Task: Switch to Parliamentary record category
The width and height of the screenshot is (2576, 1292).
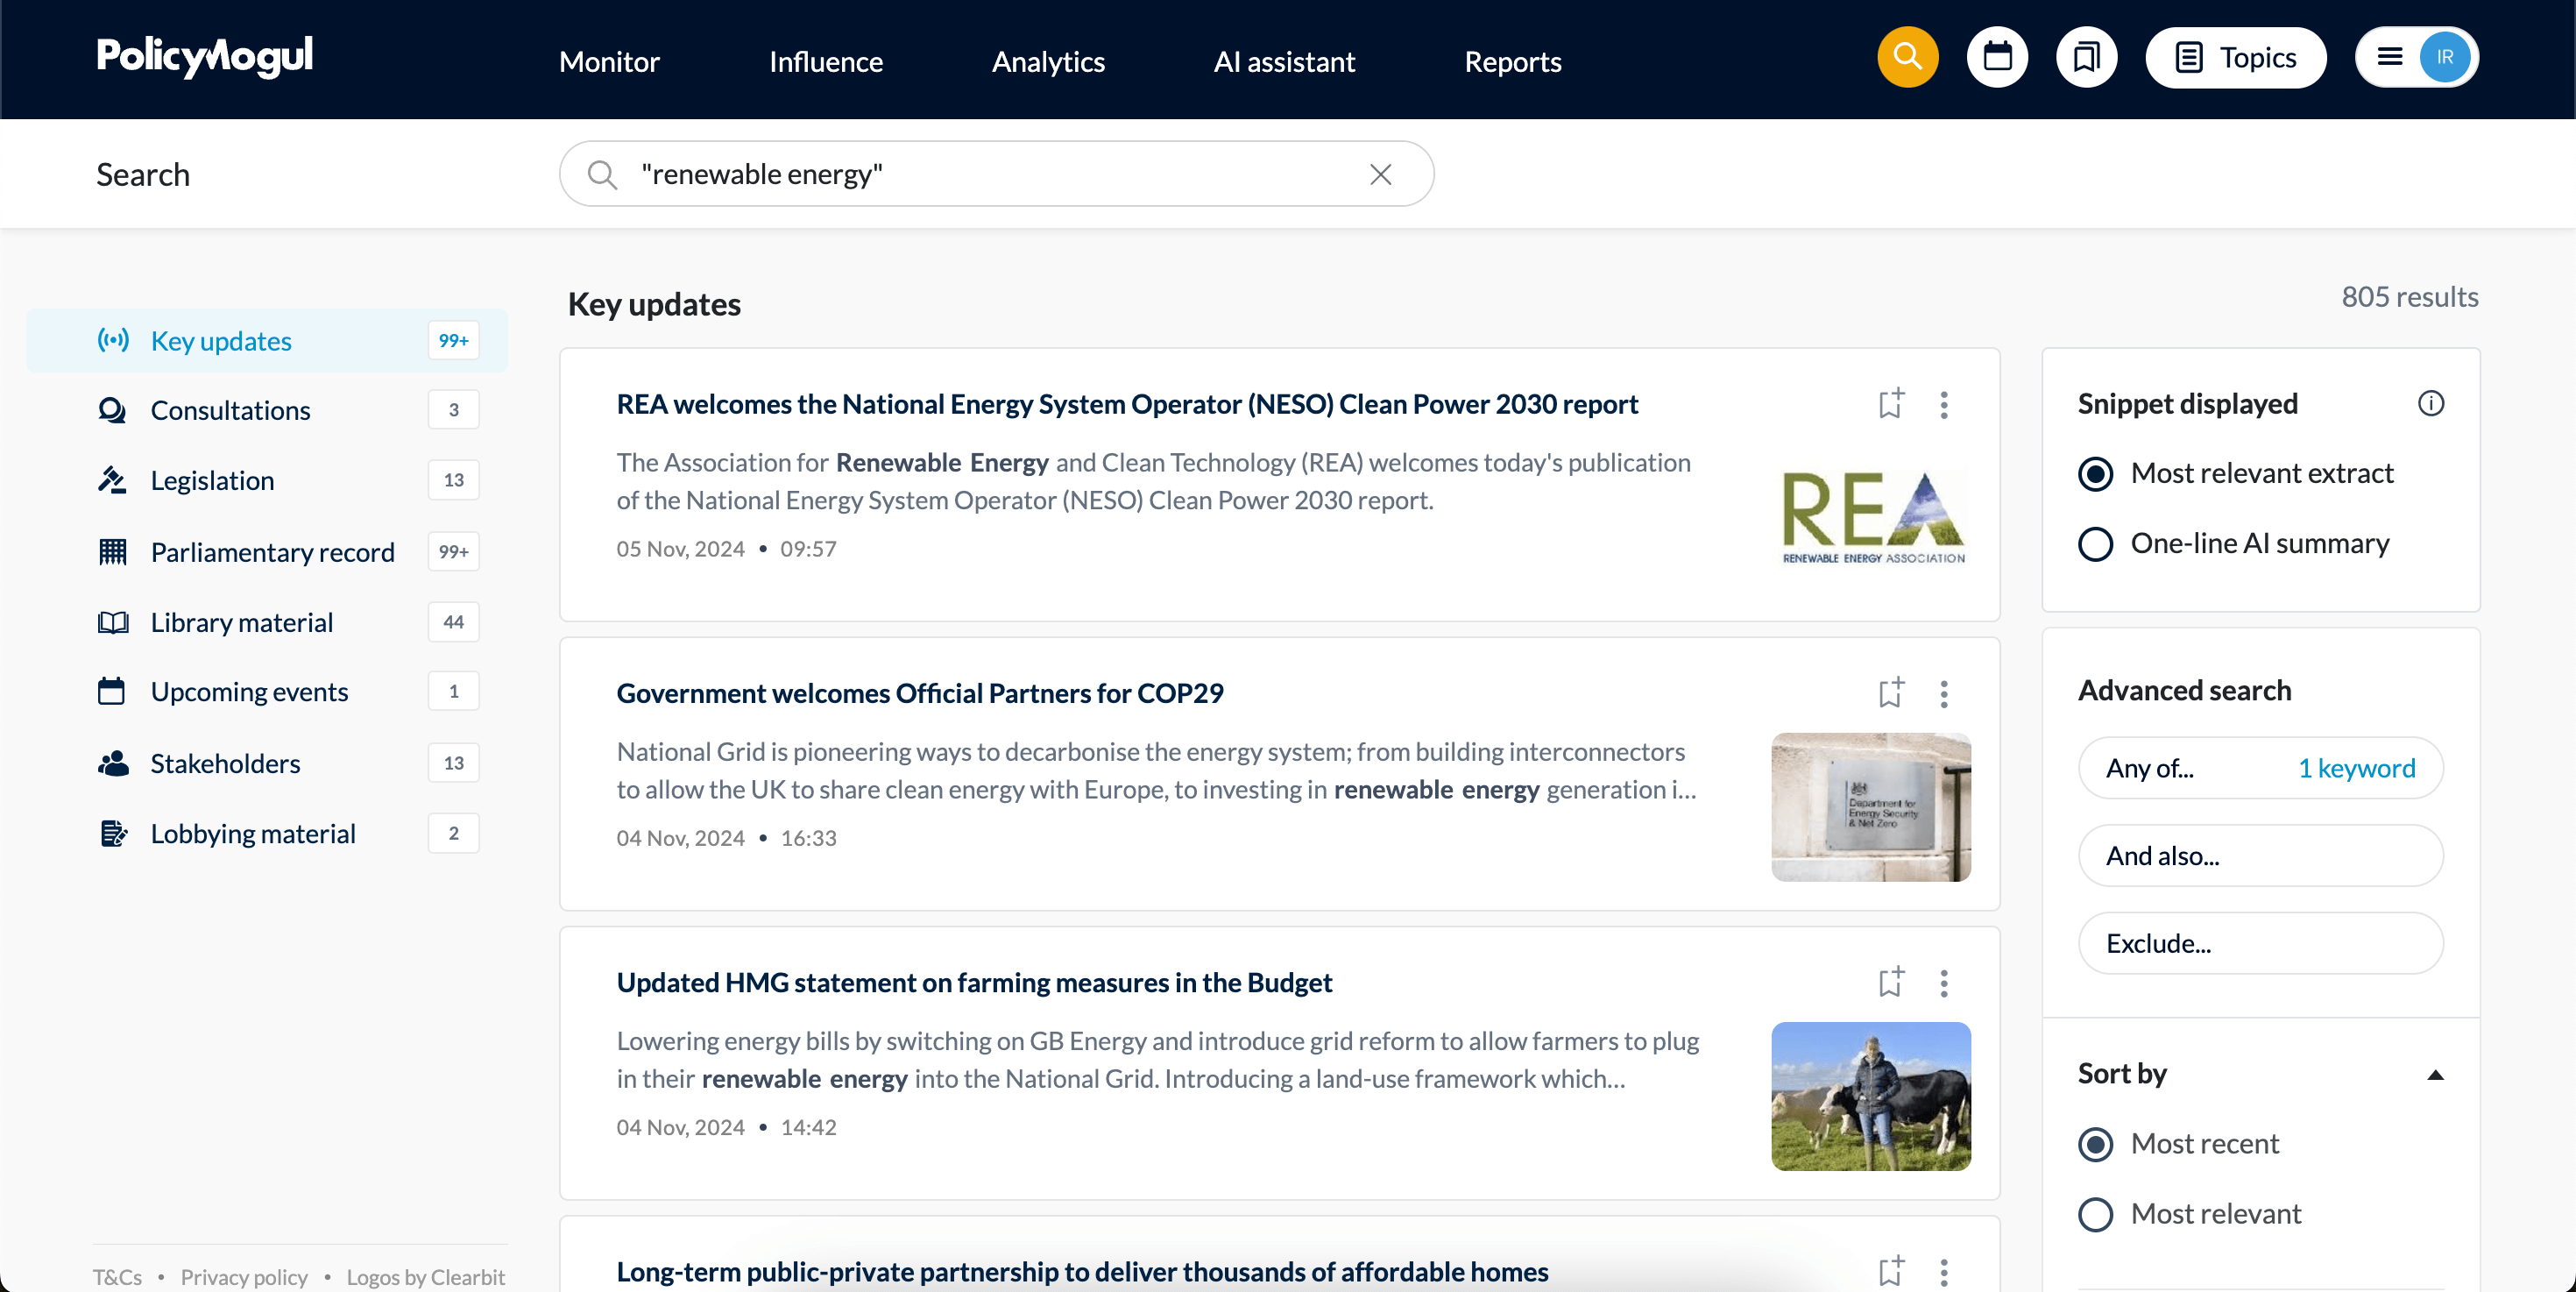Action: point(272,552)
